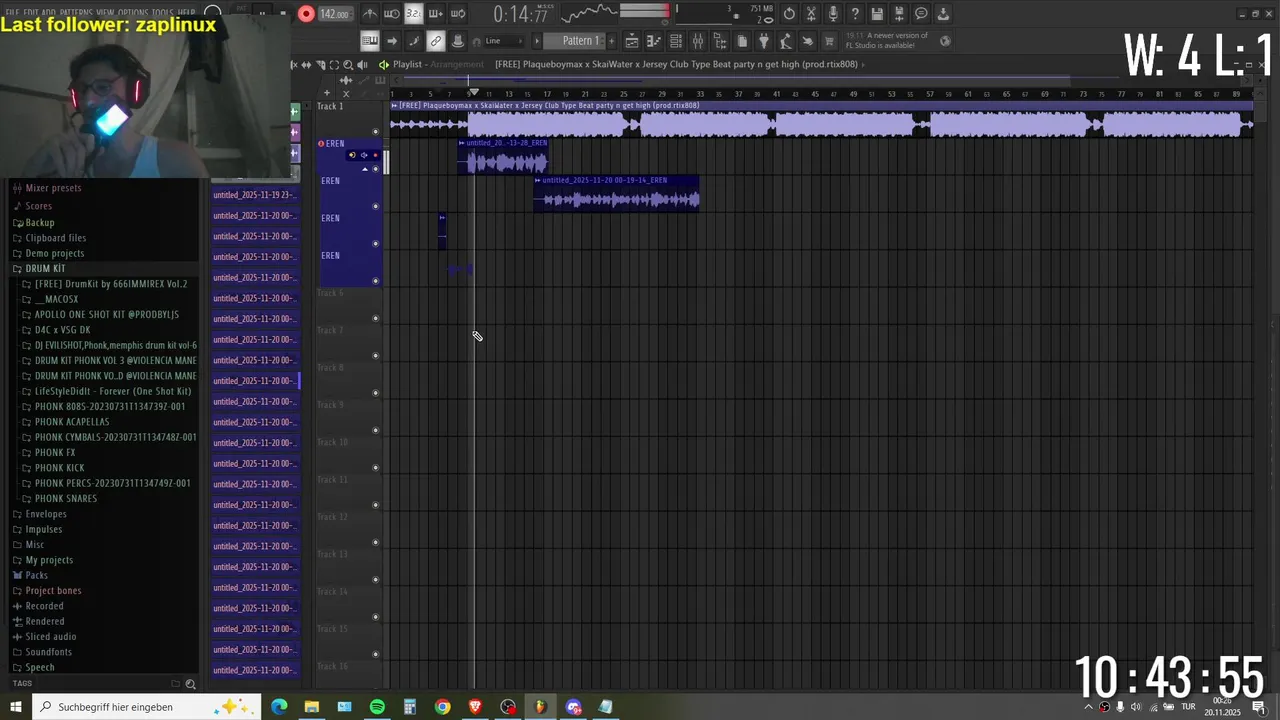Toggle the link chain multilink button

point(436,41)
